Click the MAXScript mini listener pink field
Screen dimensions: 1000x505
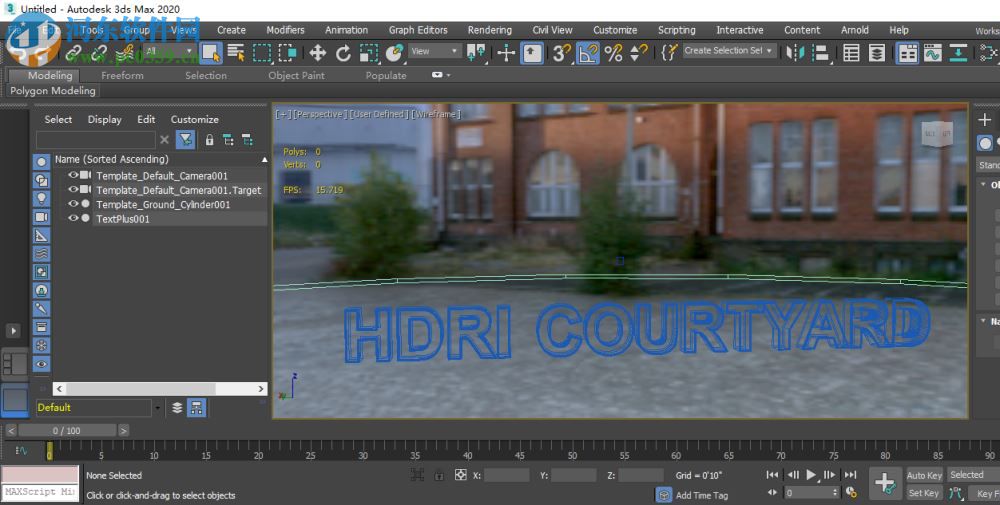[40, 475]
